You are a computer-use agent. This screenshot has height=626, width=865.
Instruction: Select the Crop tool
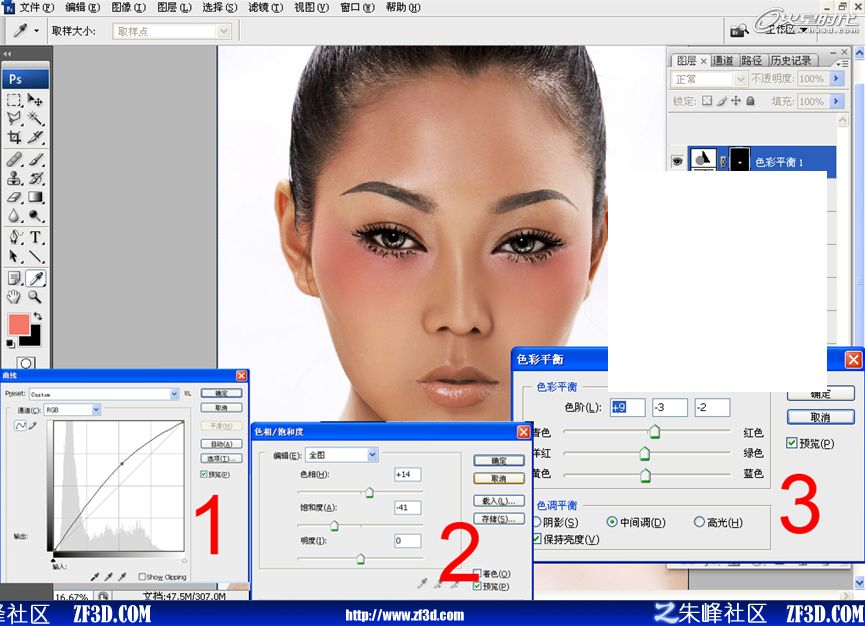[14, 137]
